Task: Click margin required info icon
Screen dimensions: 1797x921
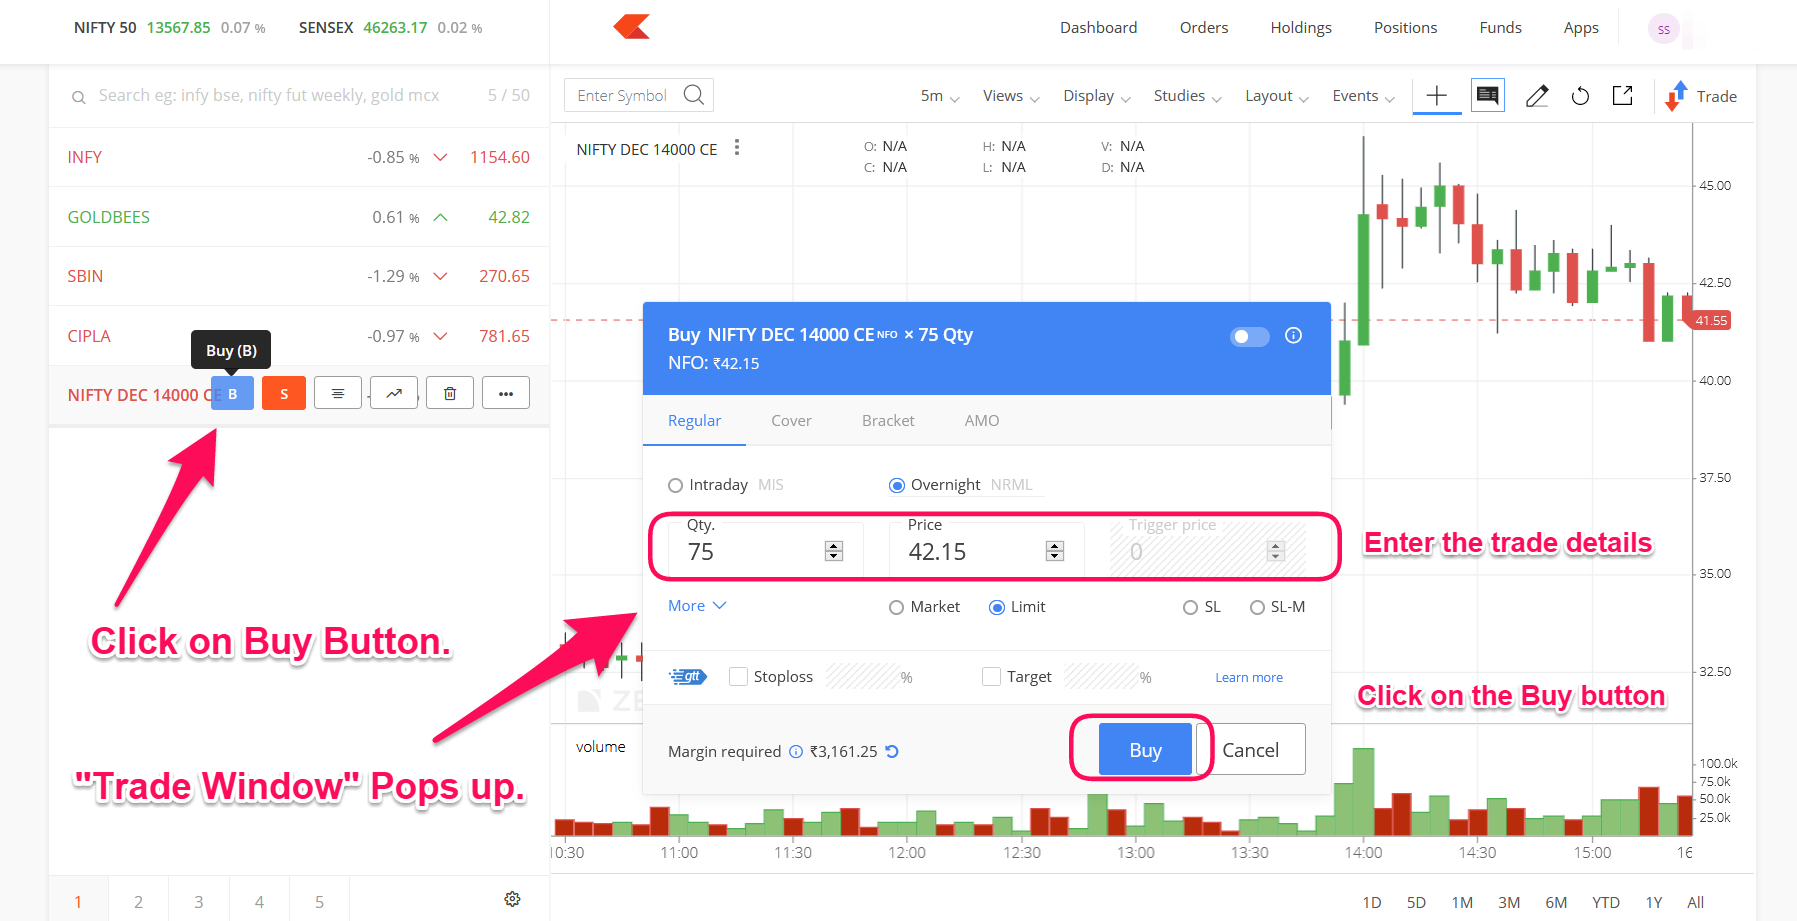Action: pos(796,752)
